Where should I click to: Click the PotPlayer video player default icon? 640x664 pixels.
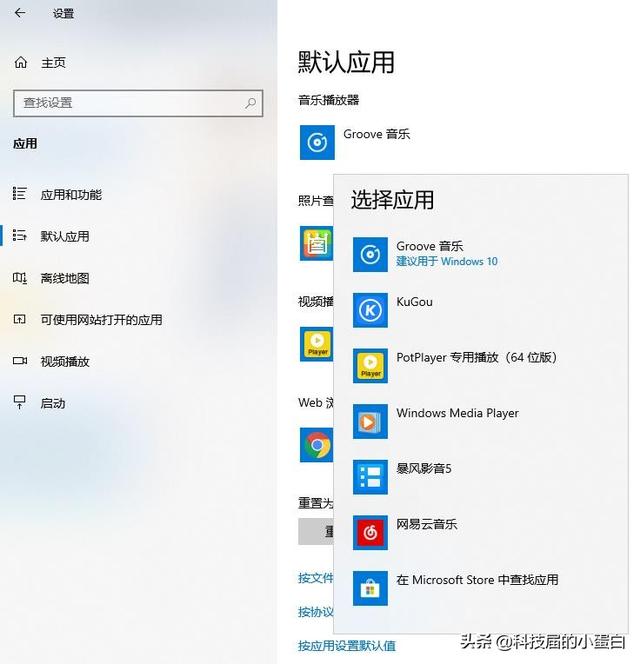(316, 344)
